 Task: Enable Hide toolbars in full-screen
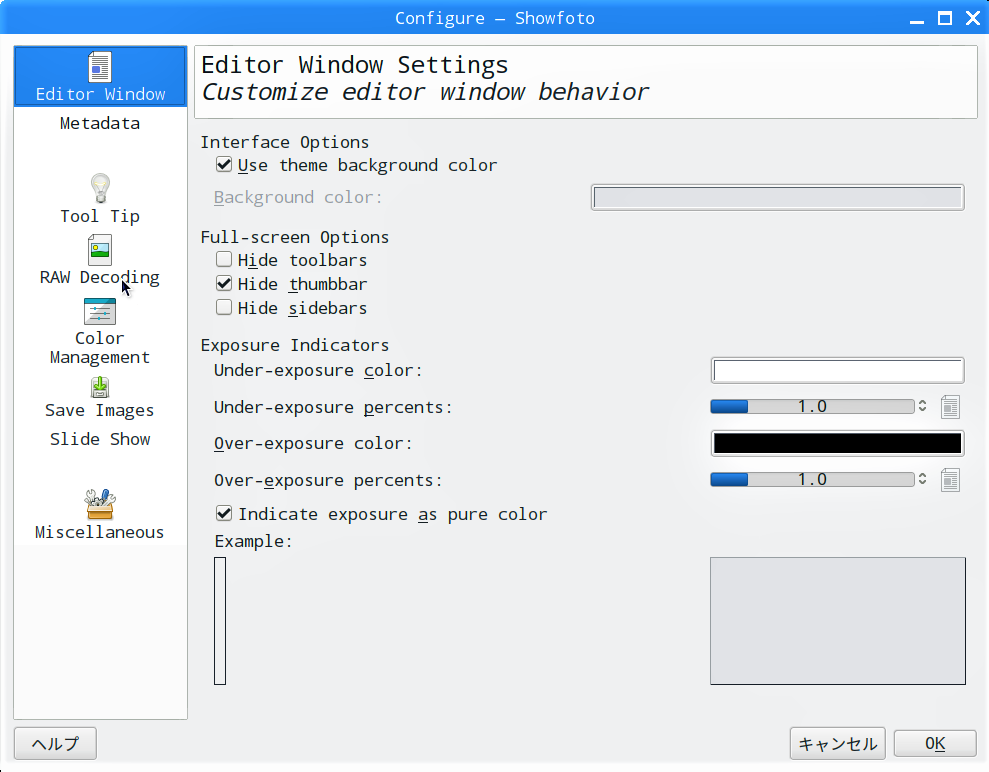point(224,259)
